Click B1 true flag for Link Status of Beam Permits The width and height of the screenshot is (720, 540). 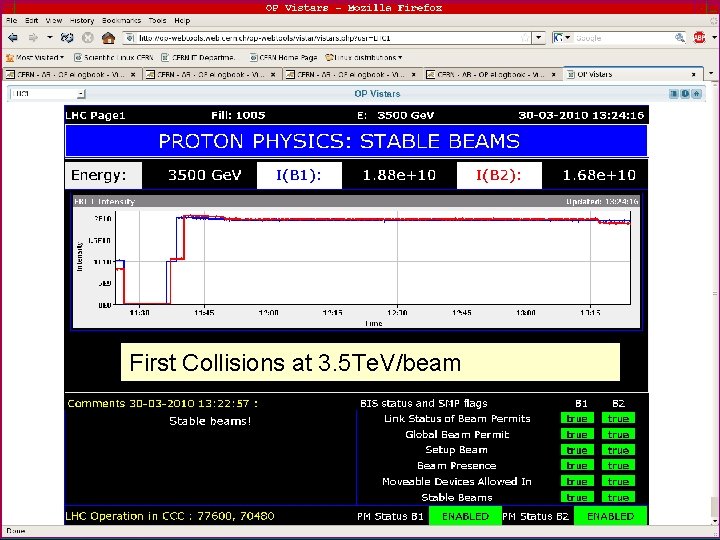pyautogui.click(x=577, y=418)
